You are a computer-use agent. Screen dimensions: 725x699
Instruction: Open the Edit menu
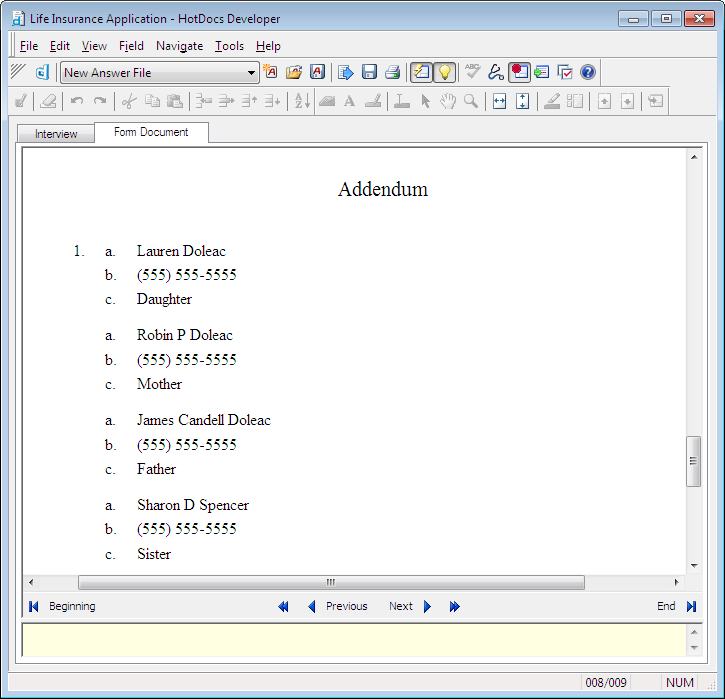point(60,46)
